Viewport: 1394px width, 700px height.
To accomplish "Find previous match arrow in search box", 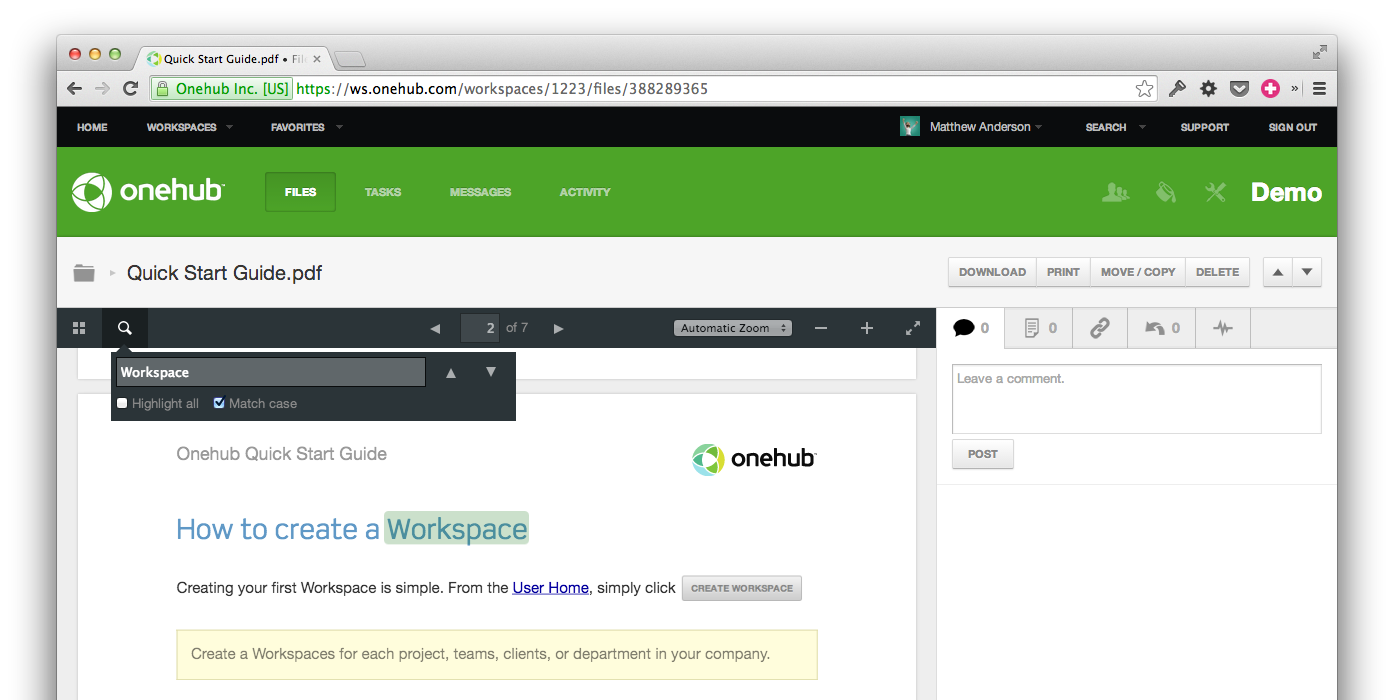I will tap(451, 372).
